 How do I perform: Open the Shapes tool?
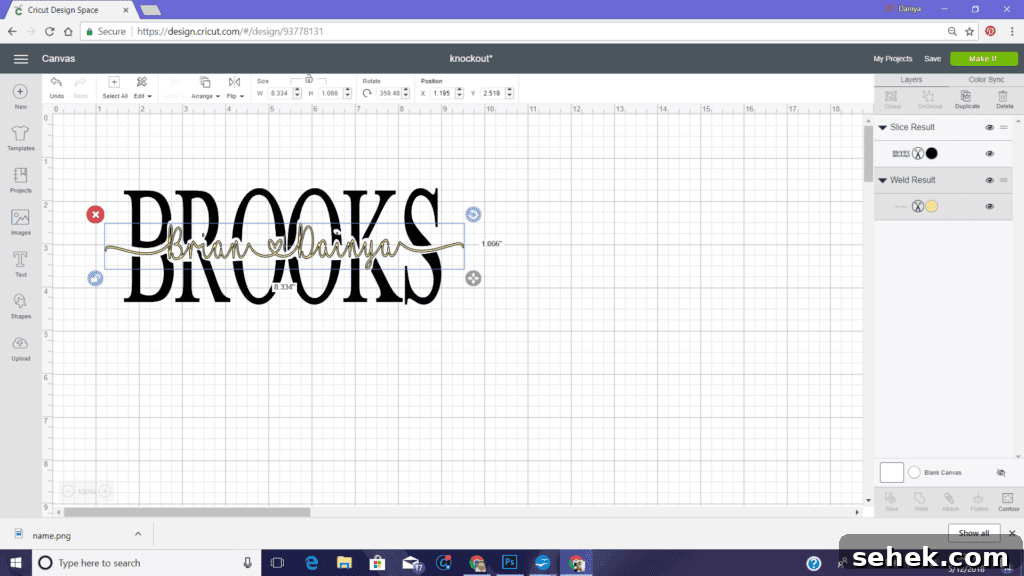(20, 306)
